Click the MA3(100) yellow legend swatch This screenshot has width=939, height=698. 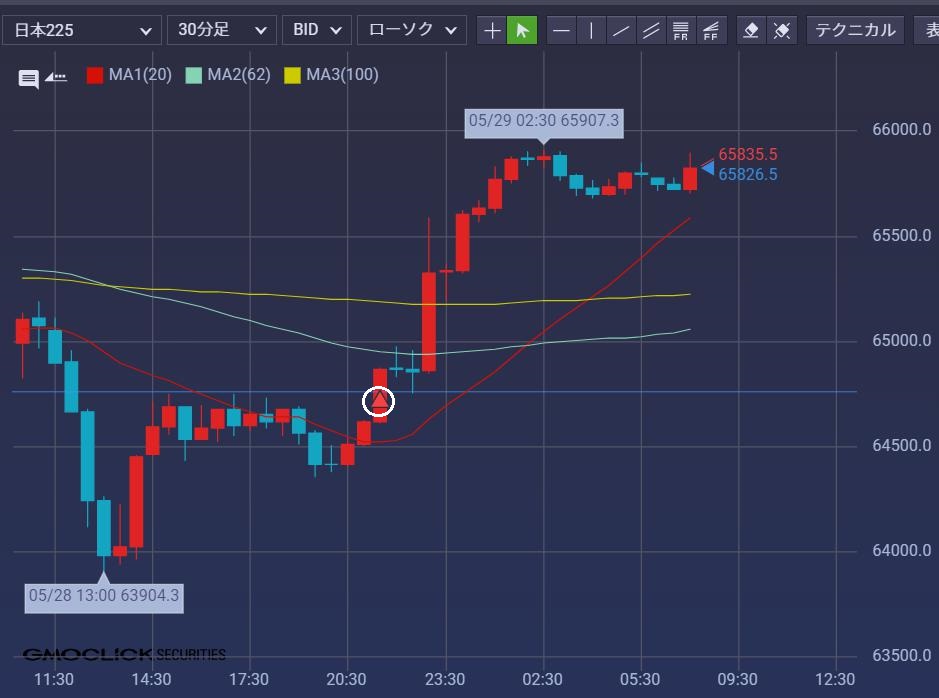click(x=292, y=75)
